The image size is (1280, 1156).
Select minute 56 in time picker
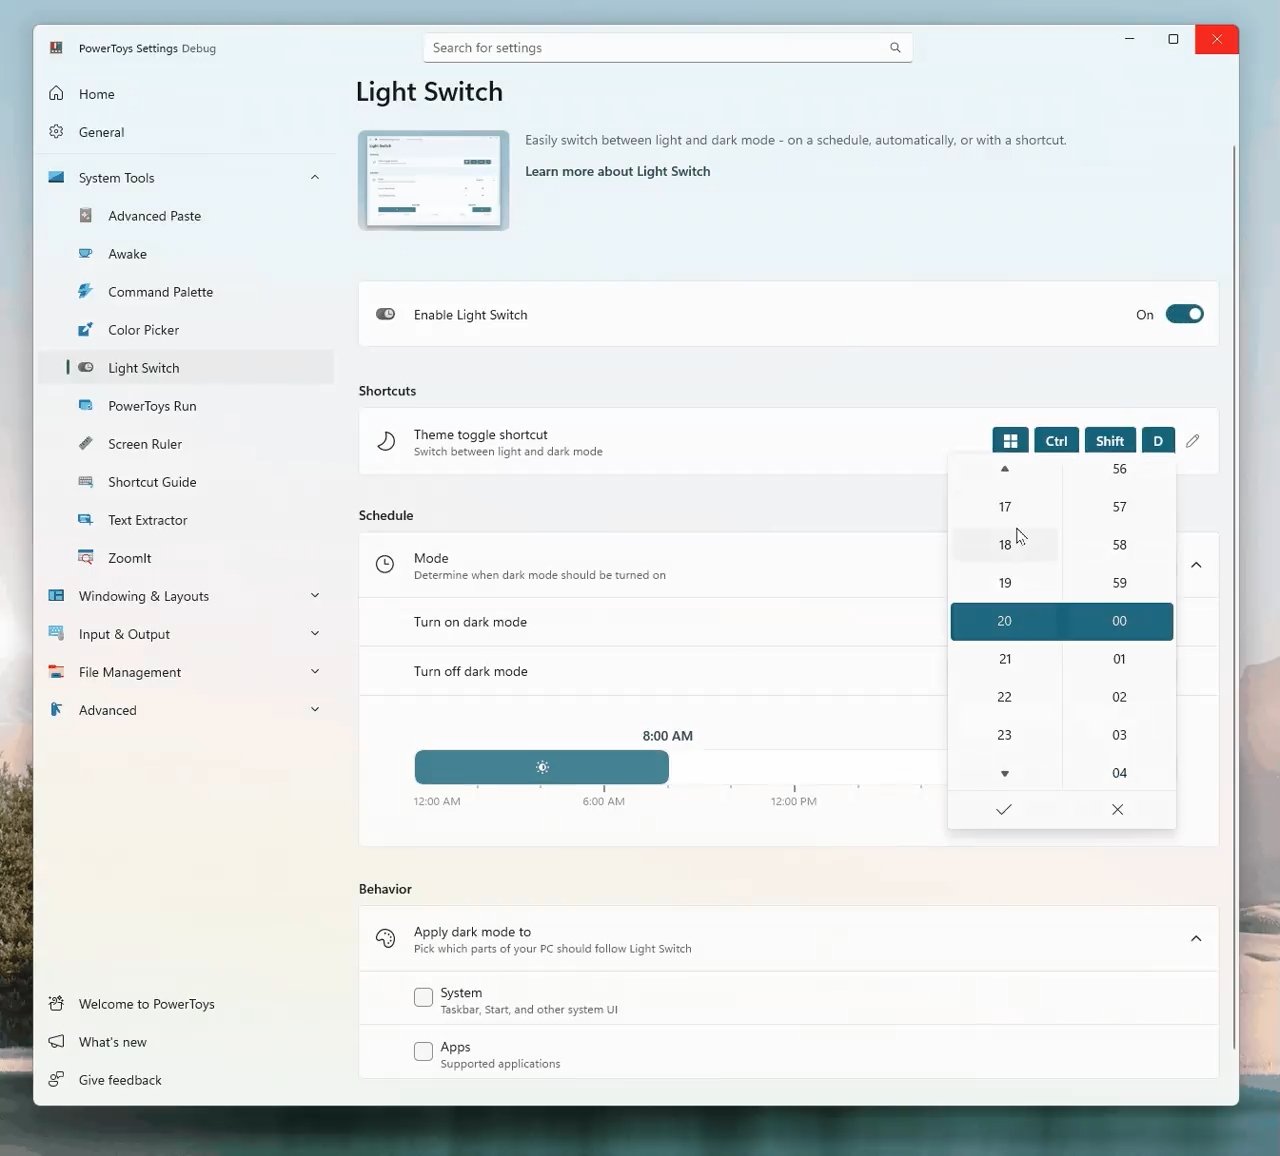pyautogui.click(x=1119, y=469)
